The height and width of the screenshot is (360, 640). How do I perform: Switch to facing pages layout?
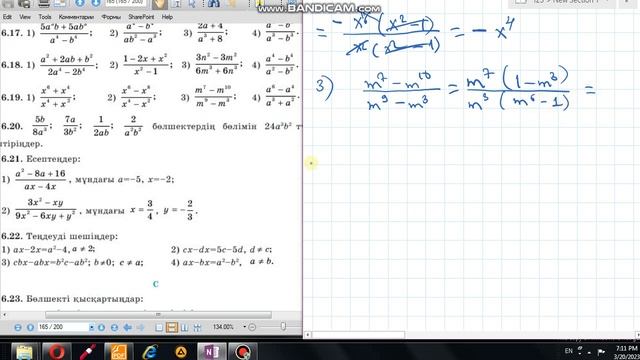point(184,327)
